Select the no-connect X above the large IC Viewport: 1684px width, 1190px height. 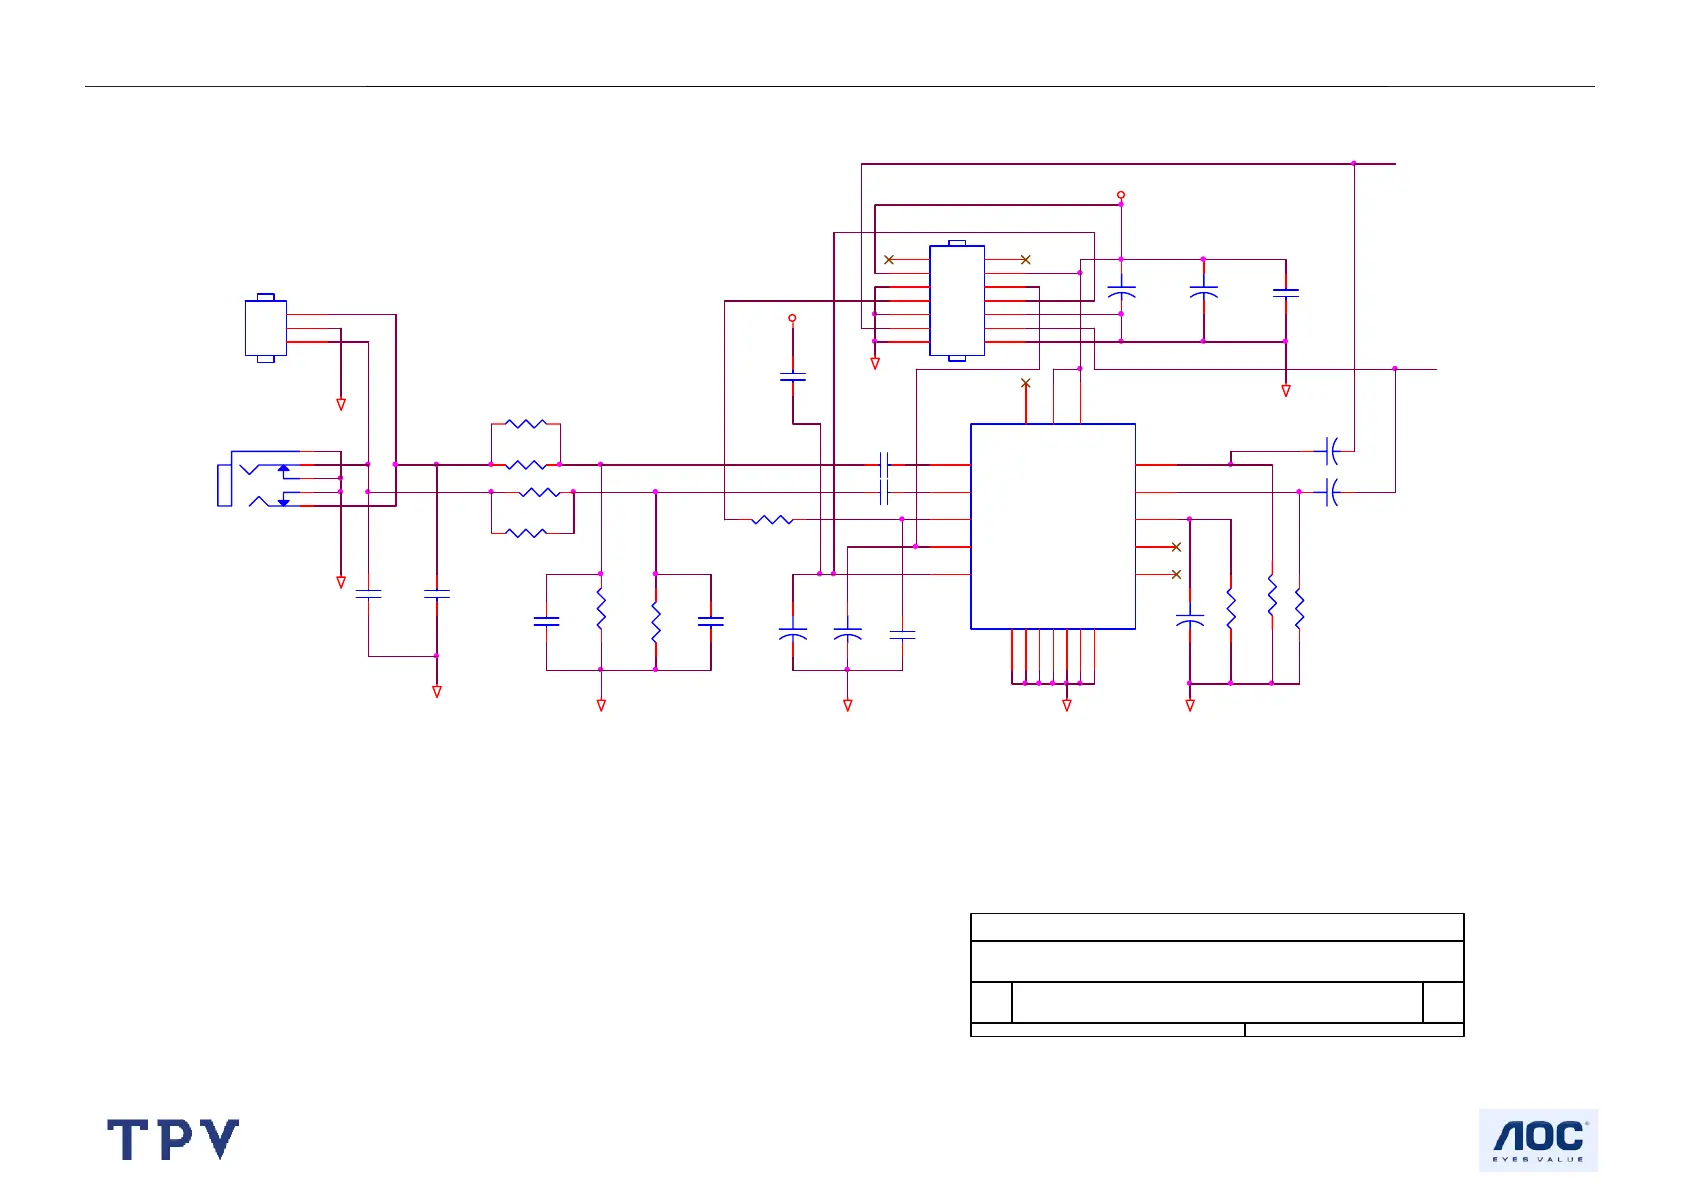click(x=1025, y=383)
